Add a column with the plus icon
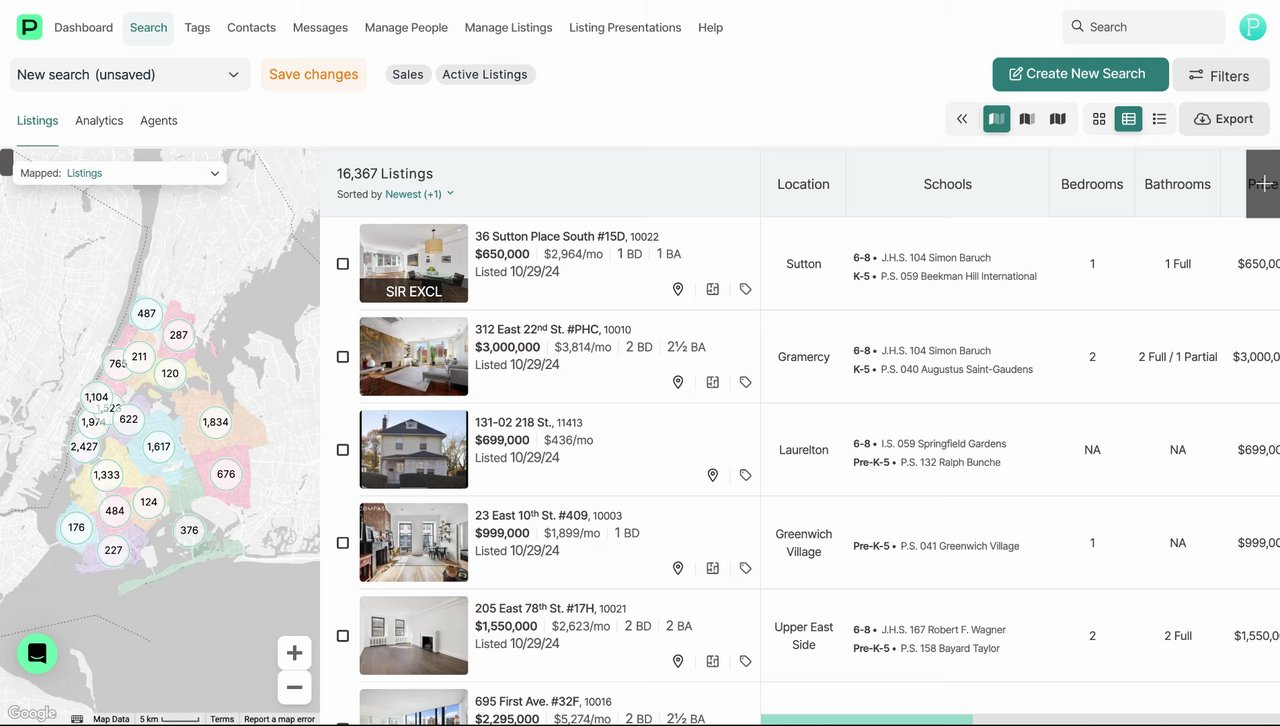This screenshot has width=1280, height=726. (x=1264, y=184)
